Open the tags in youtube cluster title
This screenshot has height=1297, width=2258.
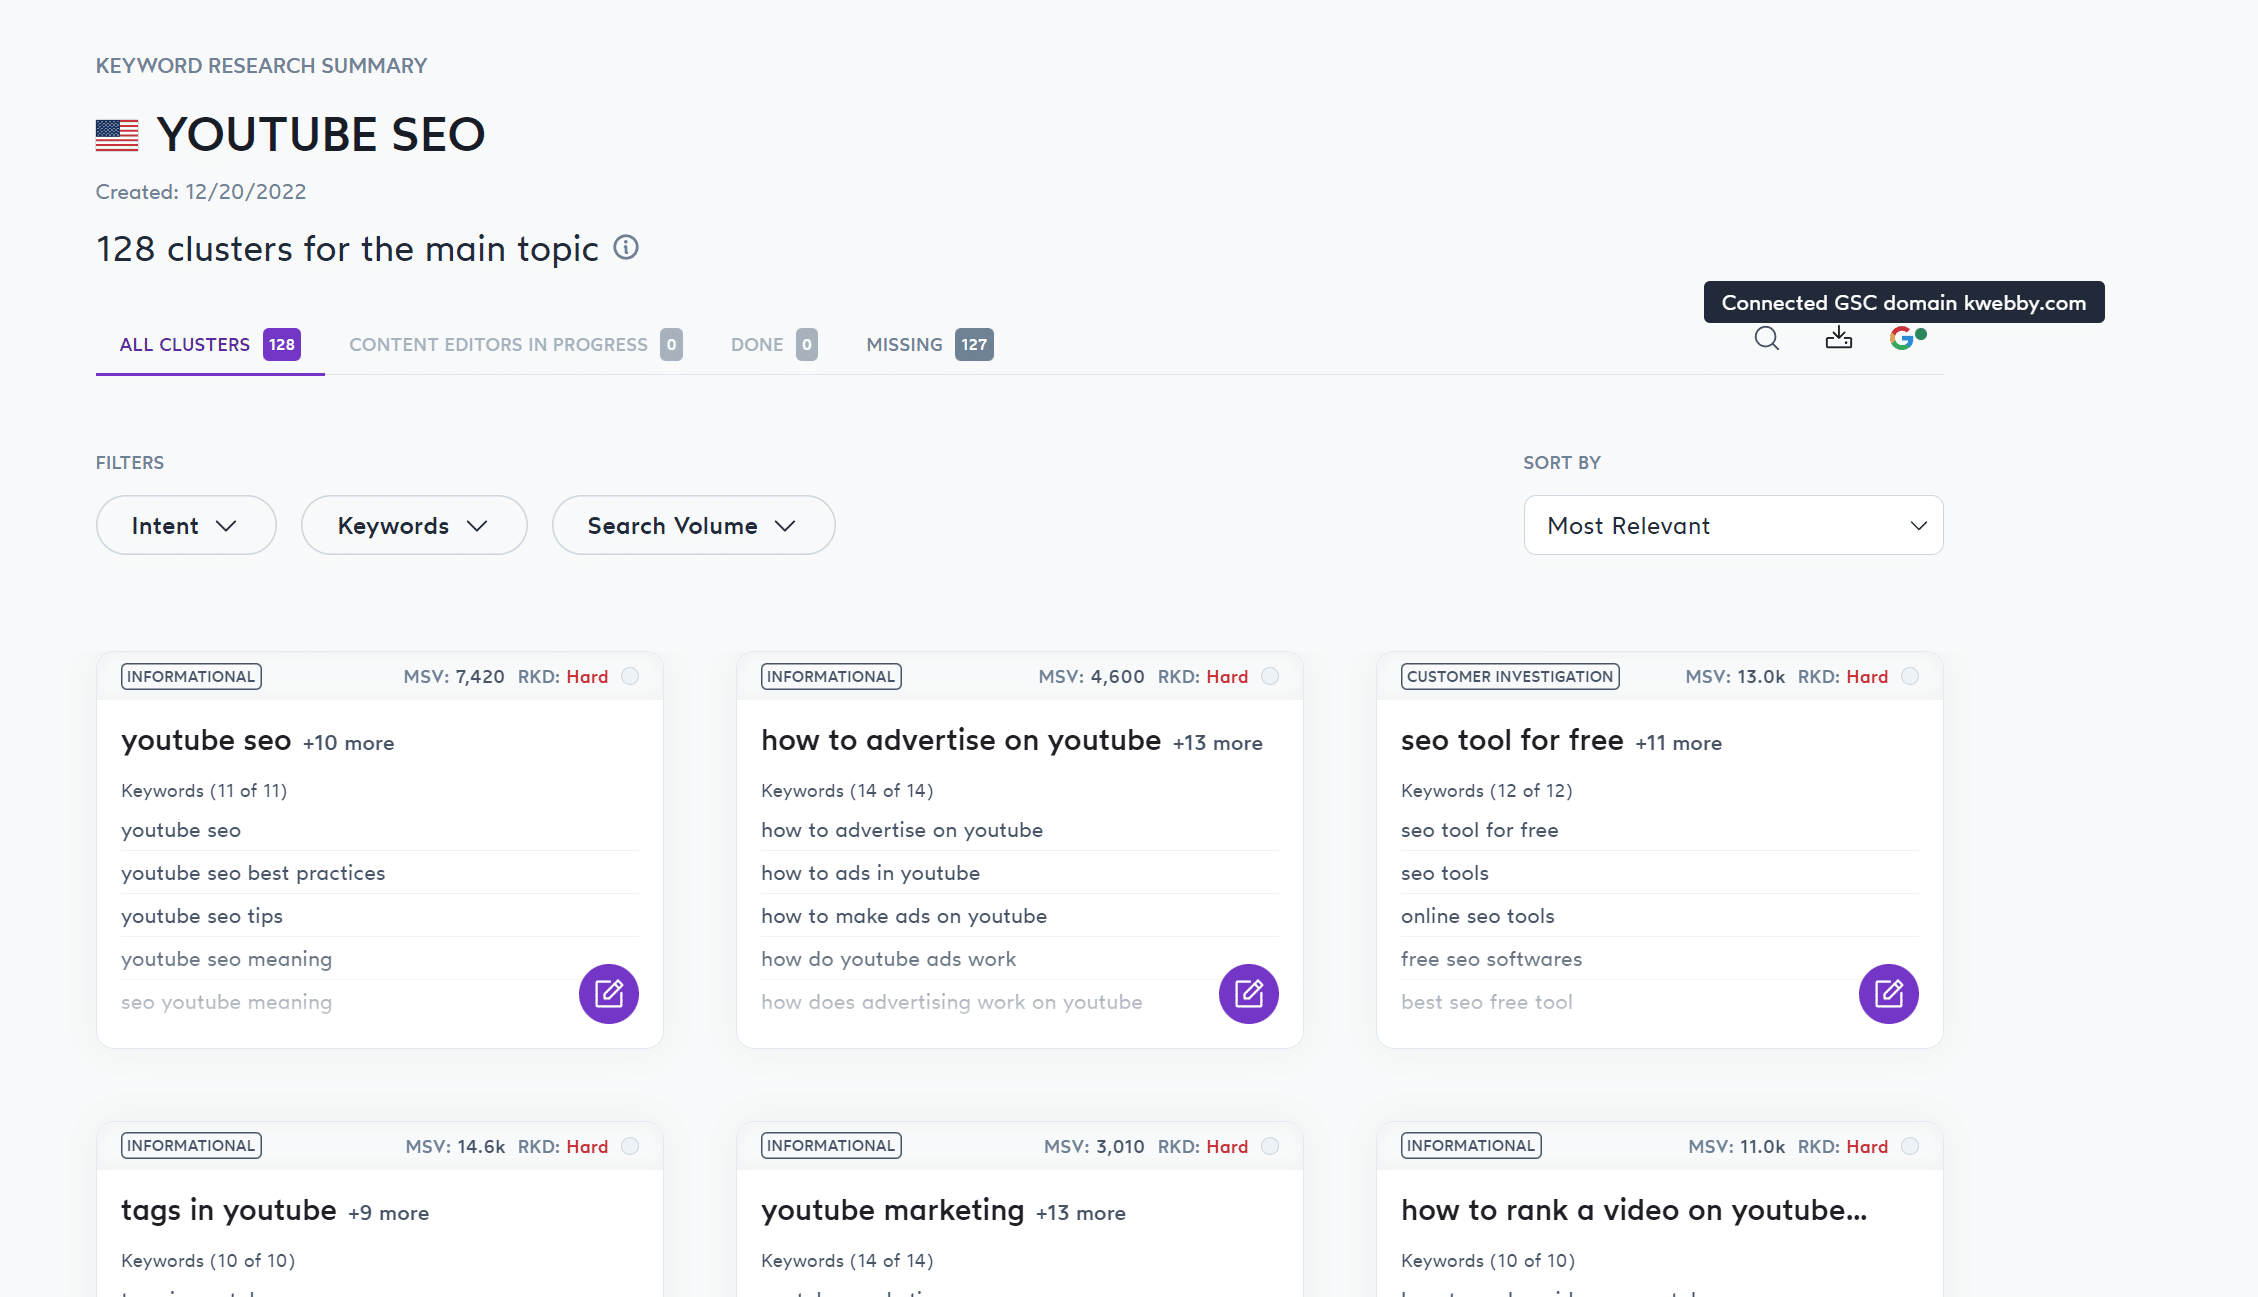[229, 1210]
